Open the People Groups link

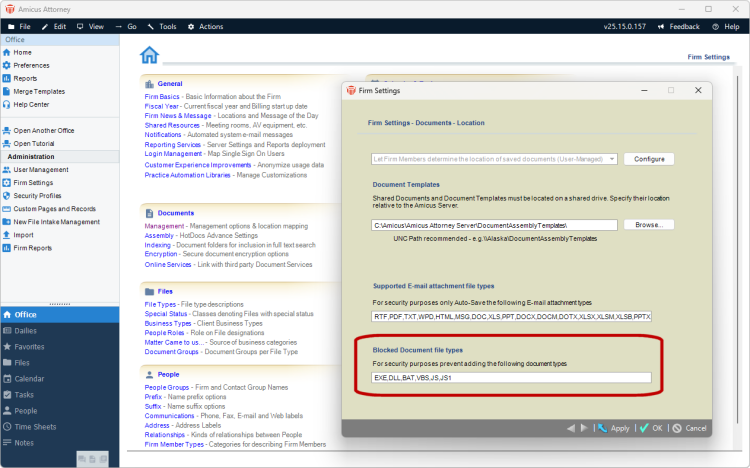click(x=167, y=388)
